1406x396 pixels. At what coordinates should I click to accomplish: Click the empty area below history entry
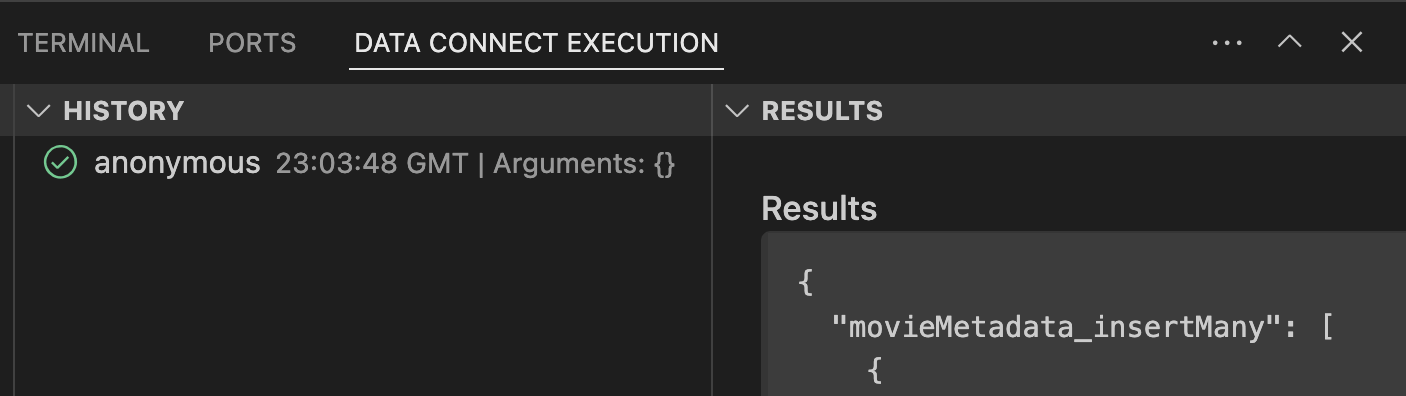point(362,290)
